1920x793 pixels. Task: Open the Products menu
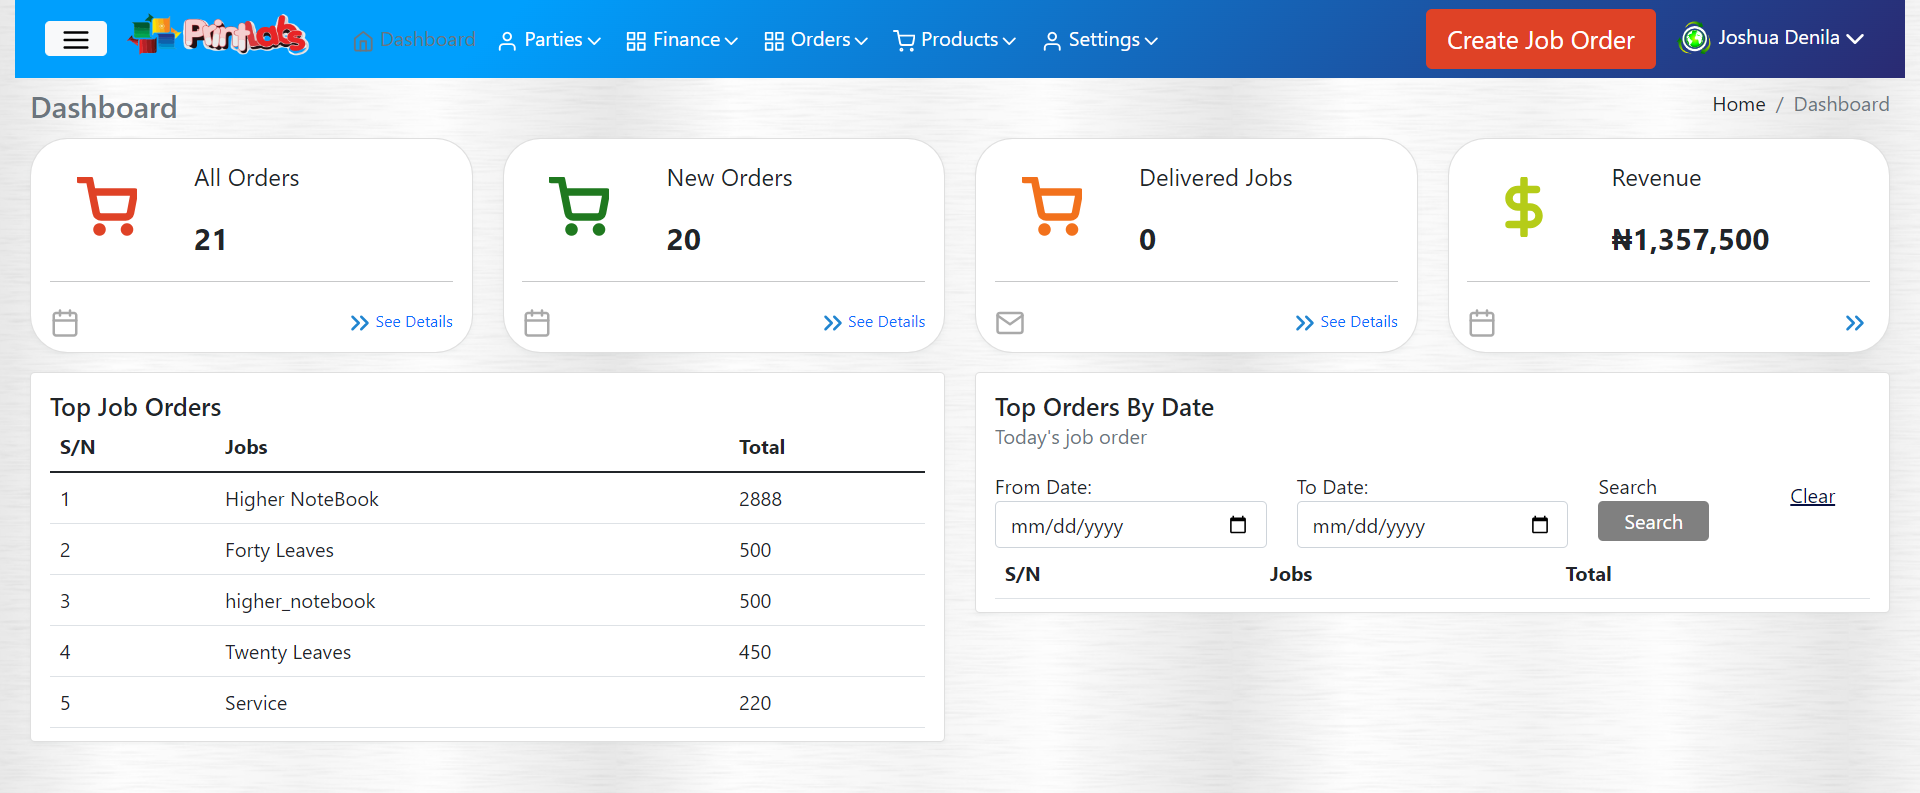954,40
